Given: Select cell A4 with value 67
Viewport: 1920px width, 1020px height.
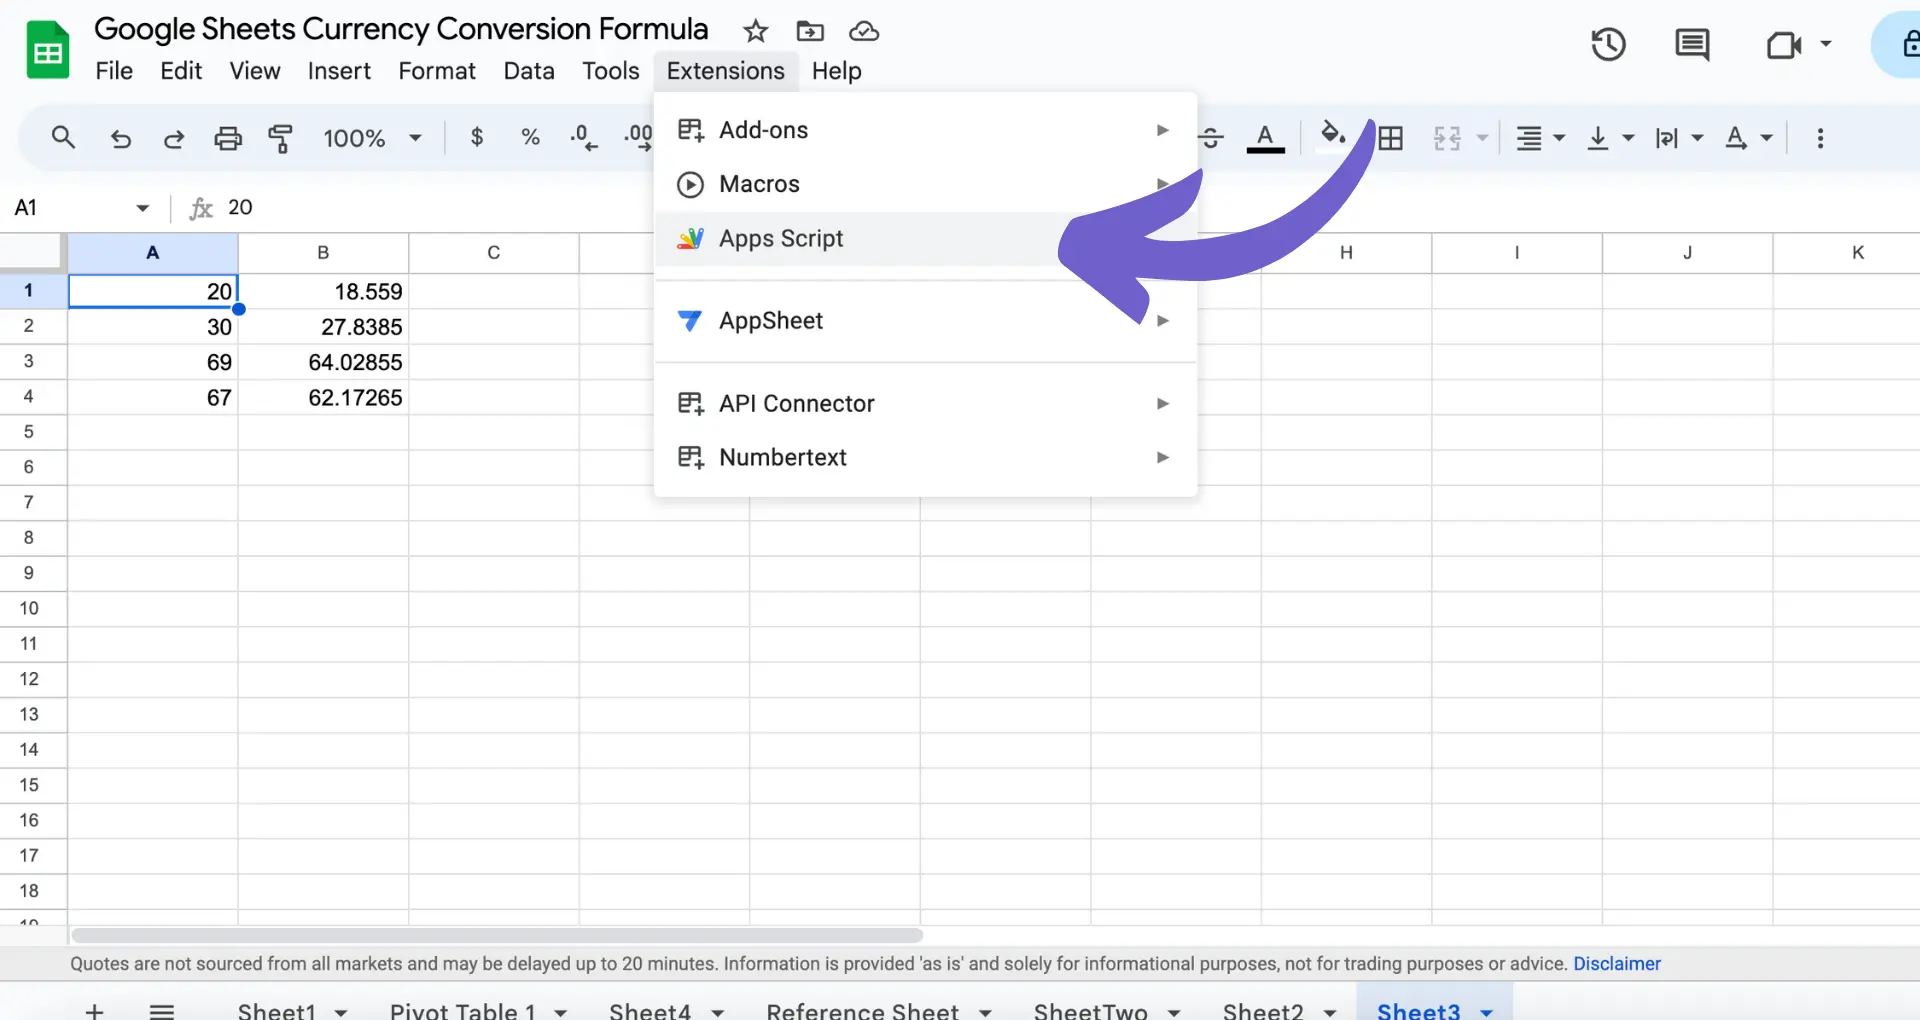Looking at the screenshot, I should pyautogui.click(x=153, y=398).
